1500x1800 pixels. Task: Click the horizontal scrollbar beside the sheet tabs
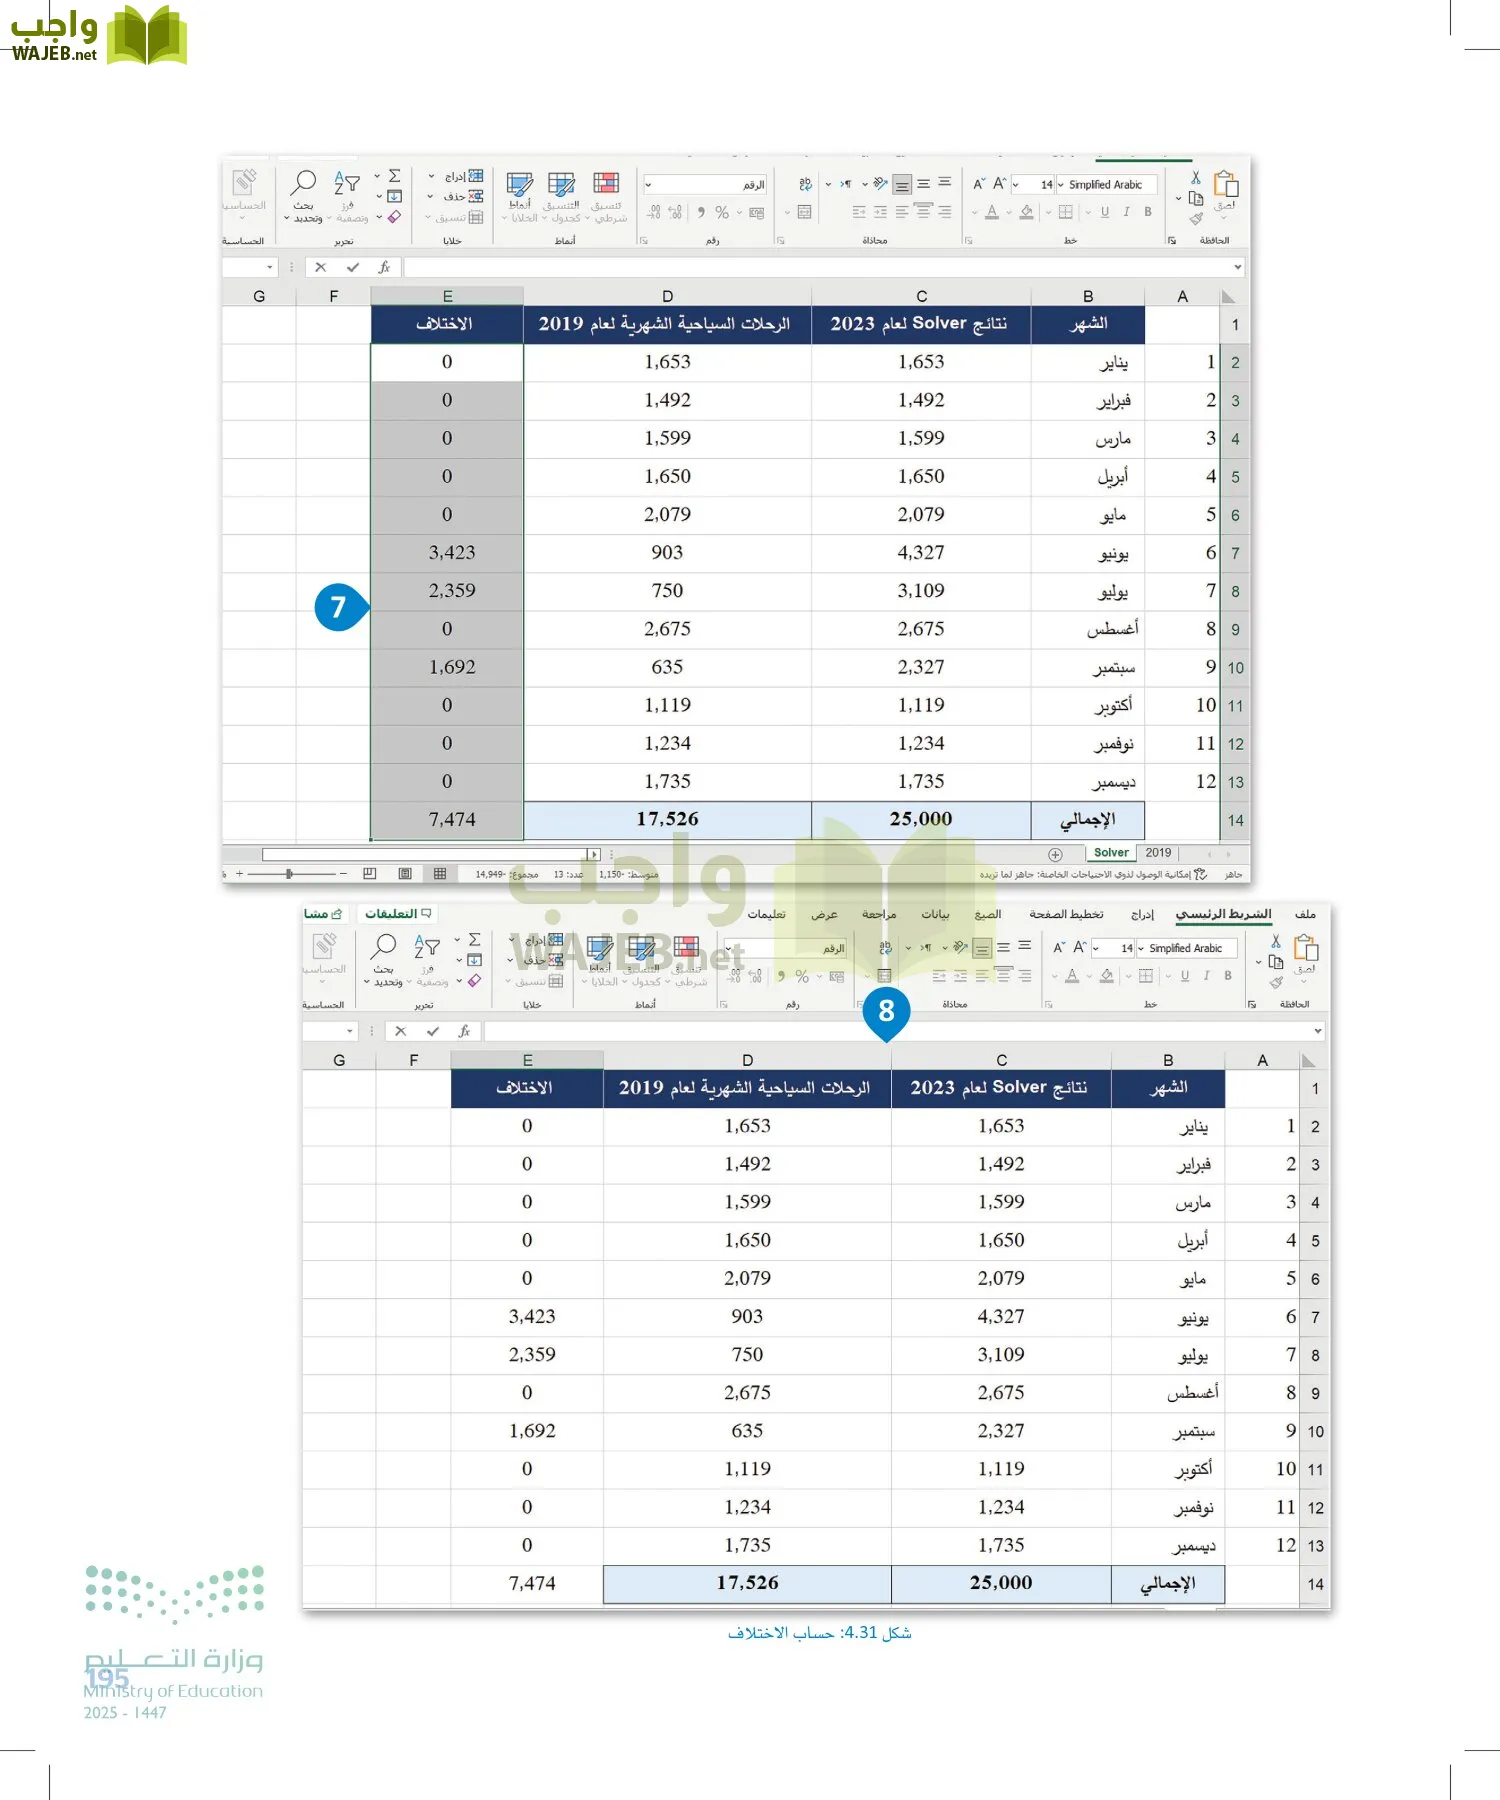pos(430,854)
